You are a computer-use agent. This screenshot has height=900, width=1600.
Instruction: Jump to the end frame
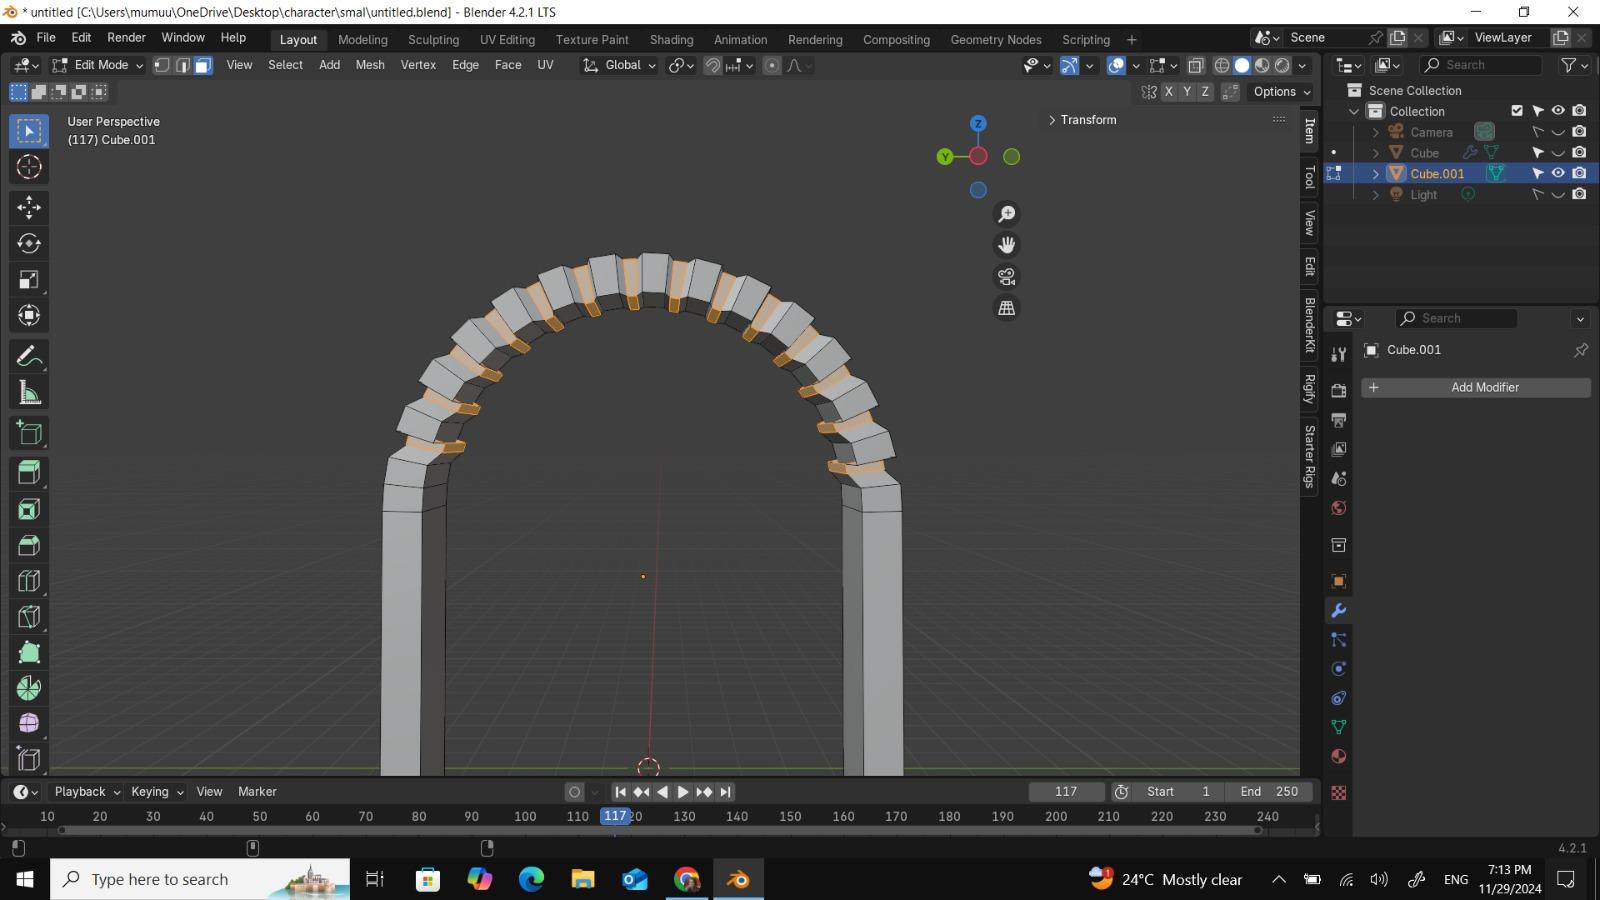pyautogui.click(x=726, y=792)
